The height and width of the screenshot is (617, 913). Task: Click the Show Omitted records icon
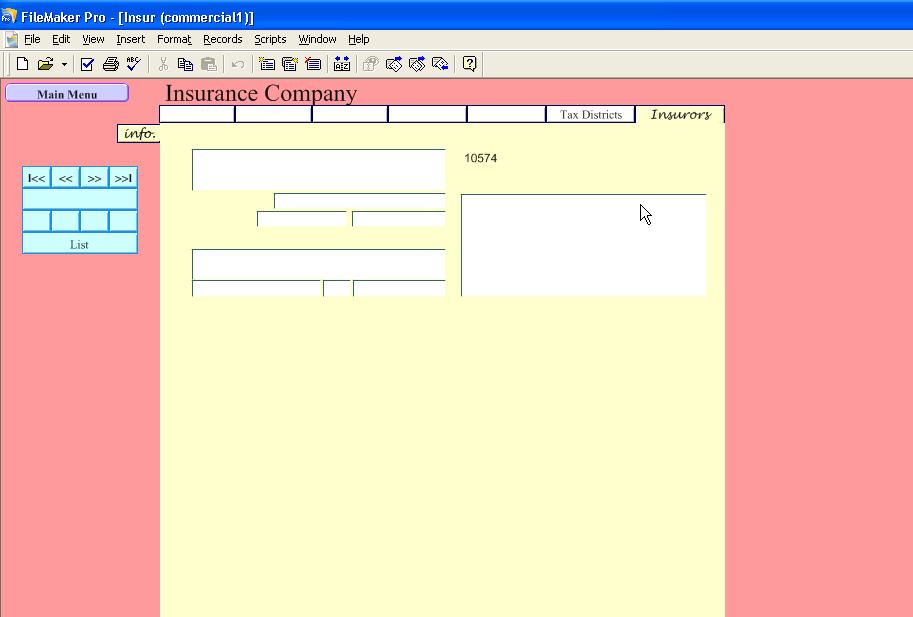tap(440, 64)
